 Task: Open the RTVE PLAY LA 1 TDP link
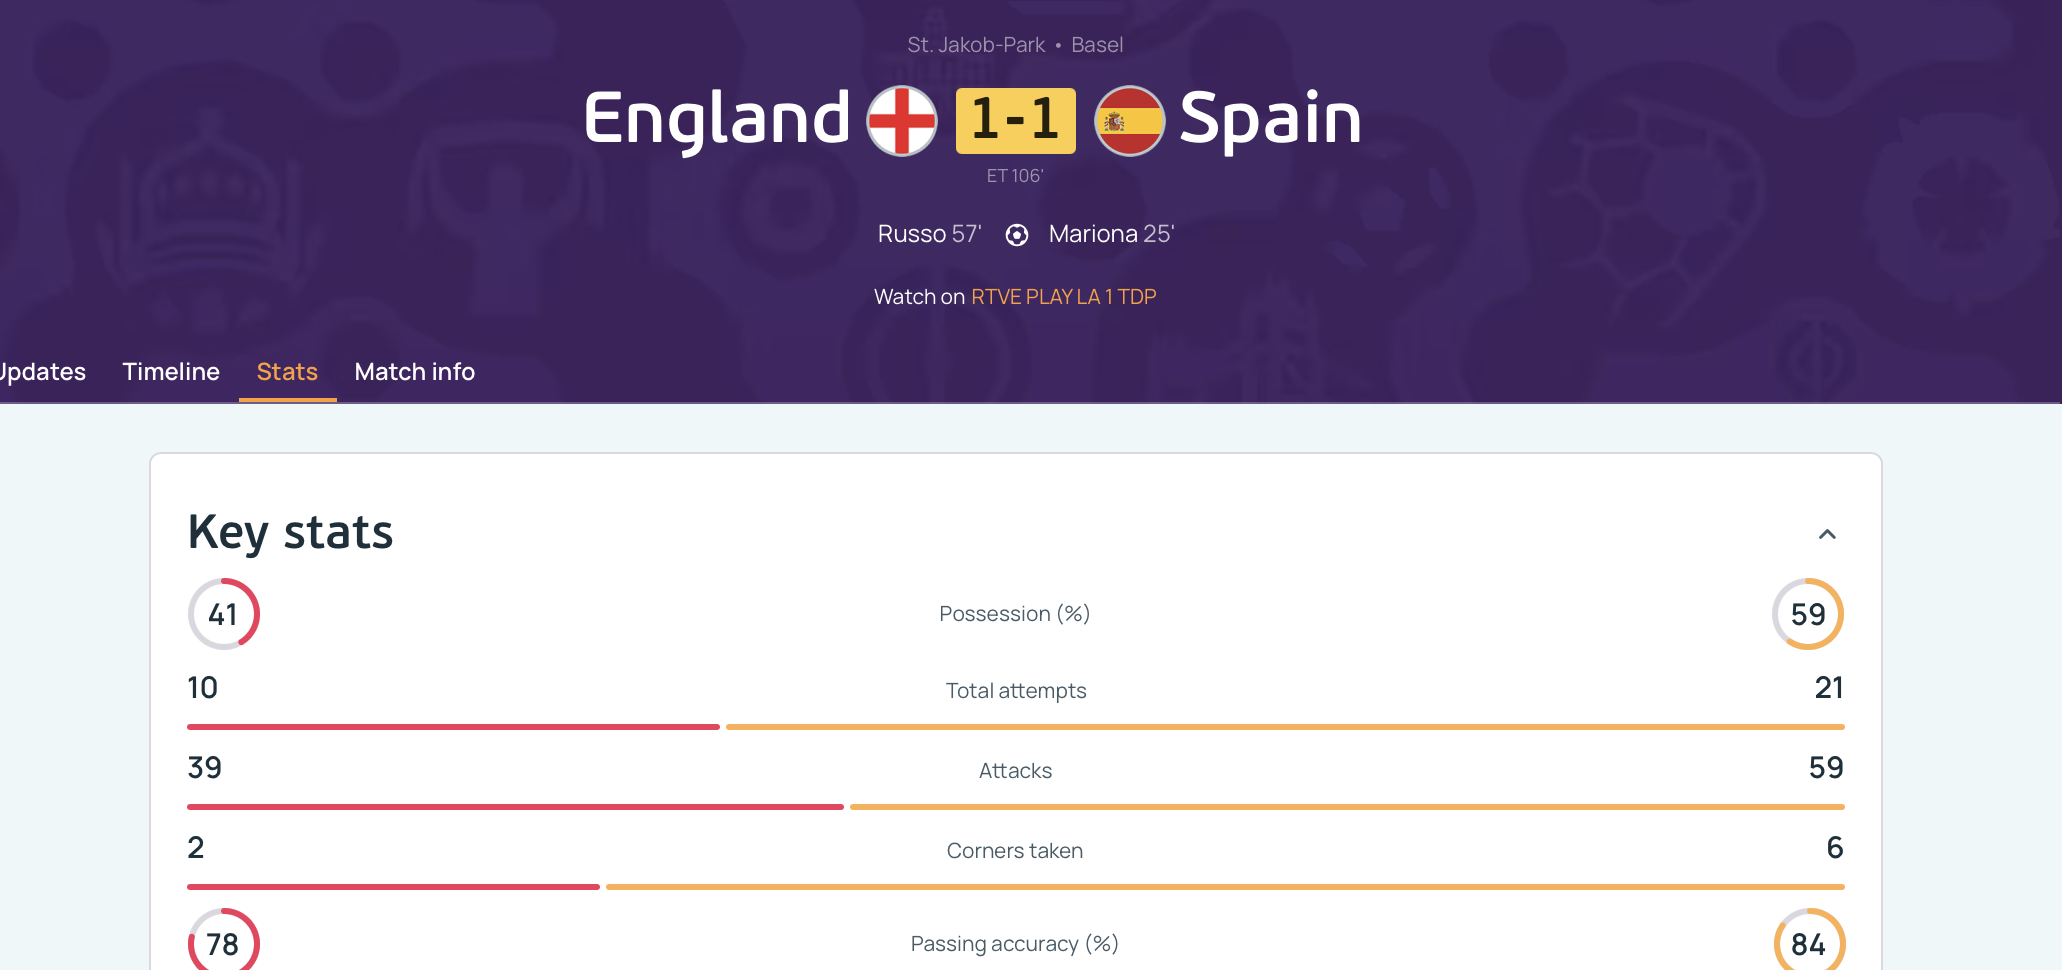[1063, 297]
